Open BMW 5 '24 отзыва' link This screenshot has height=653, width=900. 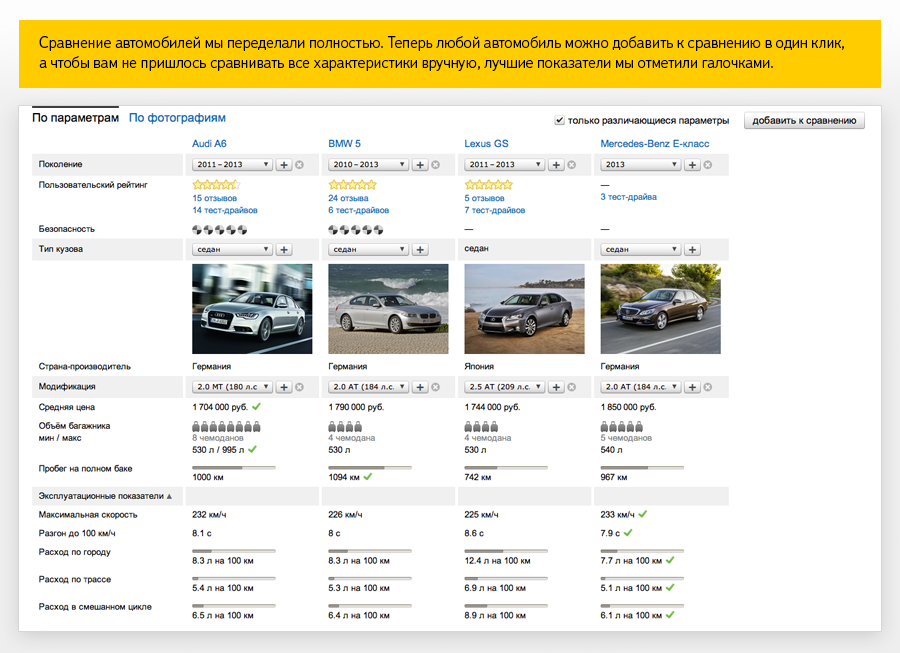[x=348, y=198]
